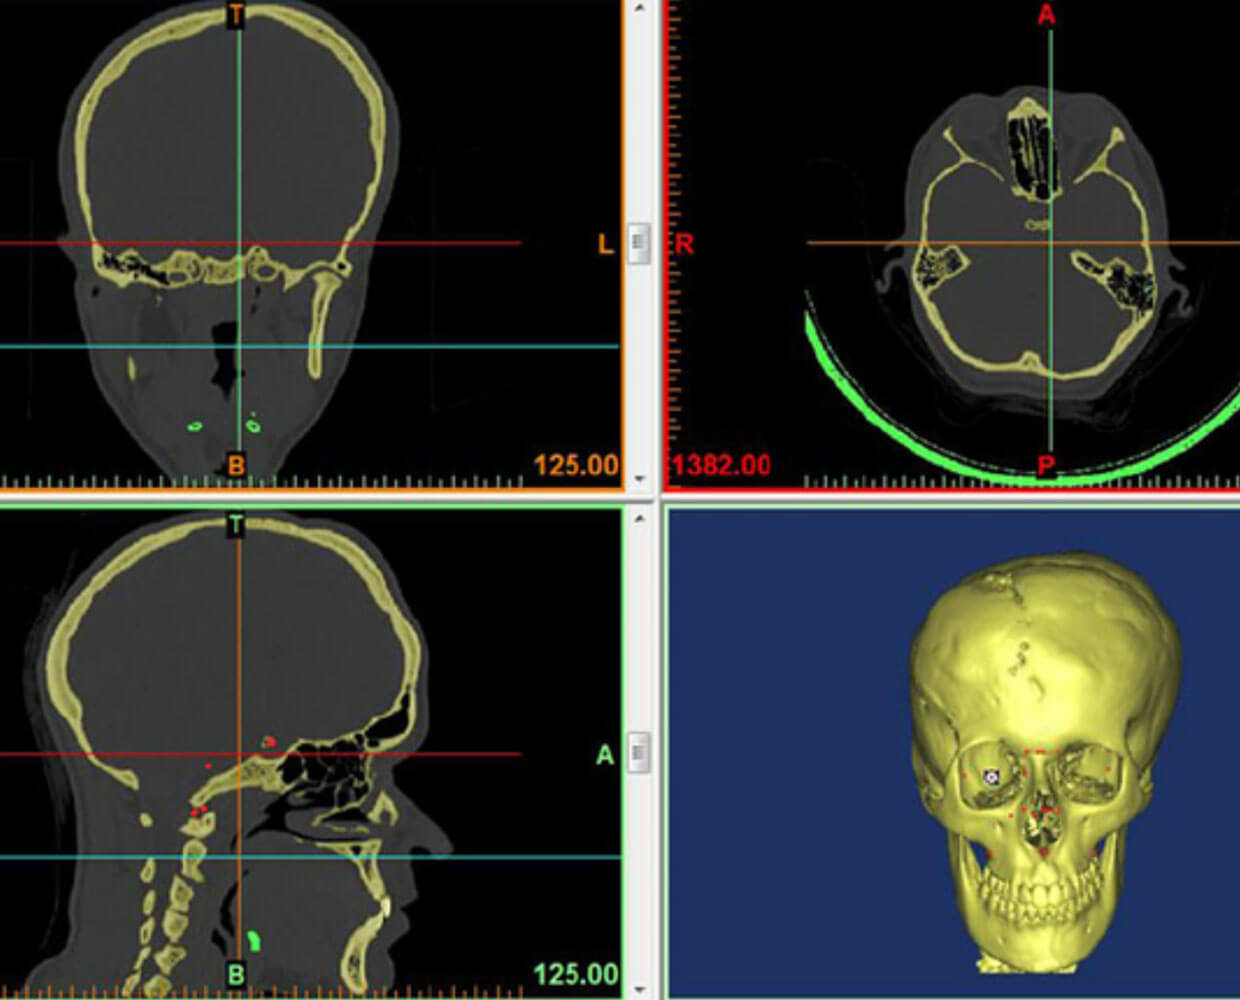Click the red P label in axial view
The height and width of the screenshot is (1000, 1240).
[x=1046, y=465]
